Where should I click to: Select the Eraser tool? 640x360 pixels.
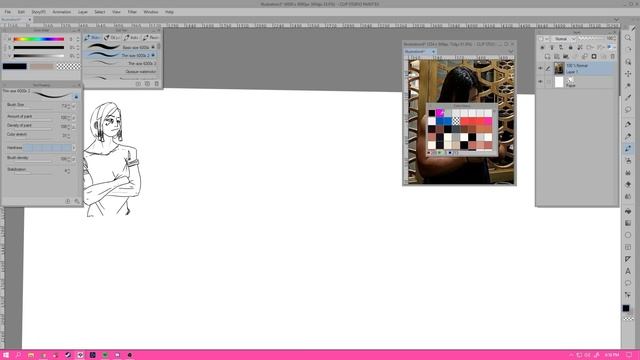coord(628,184)
